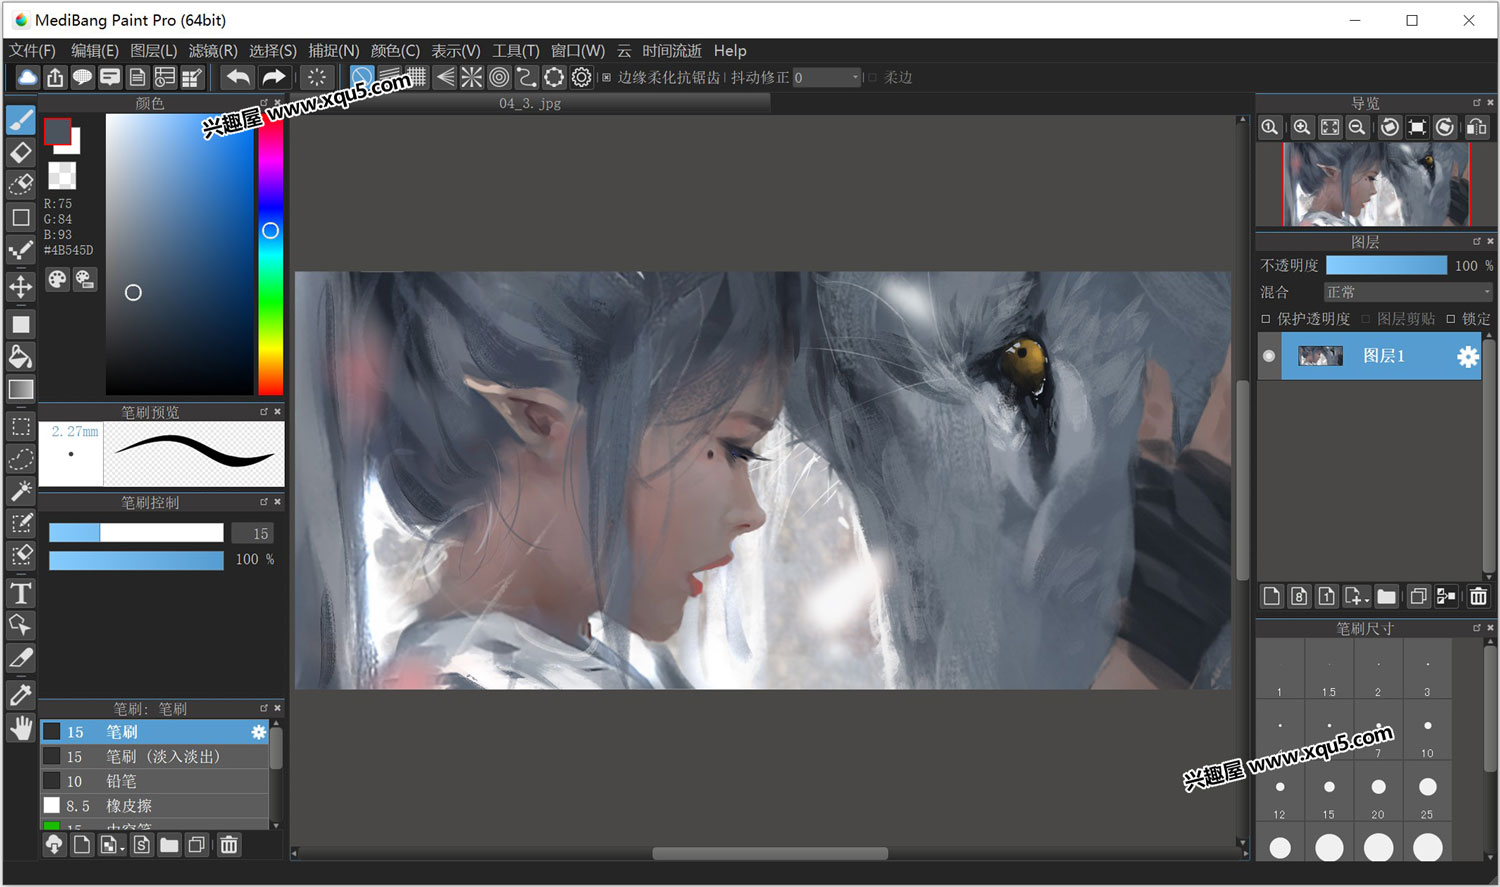Enable the 锁定 lock layer checkbox
This screenshot has width=1500, height=887.
coord(1450,319)
